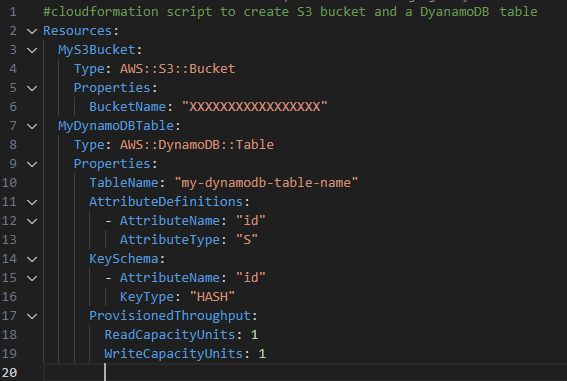
Task: Collapse the ProvisionedThroughput block
Action: (32, 317)
